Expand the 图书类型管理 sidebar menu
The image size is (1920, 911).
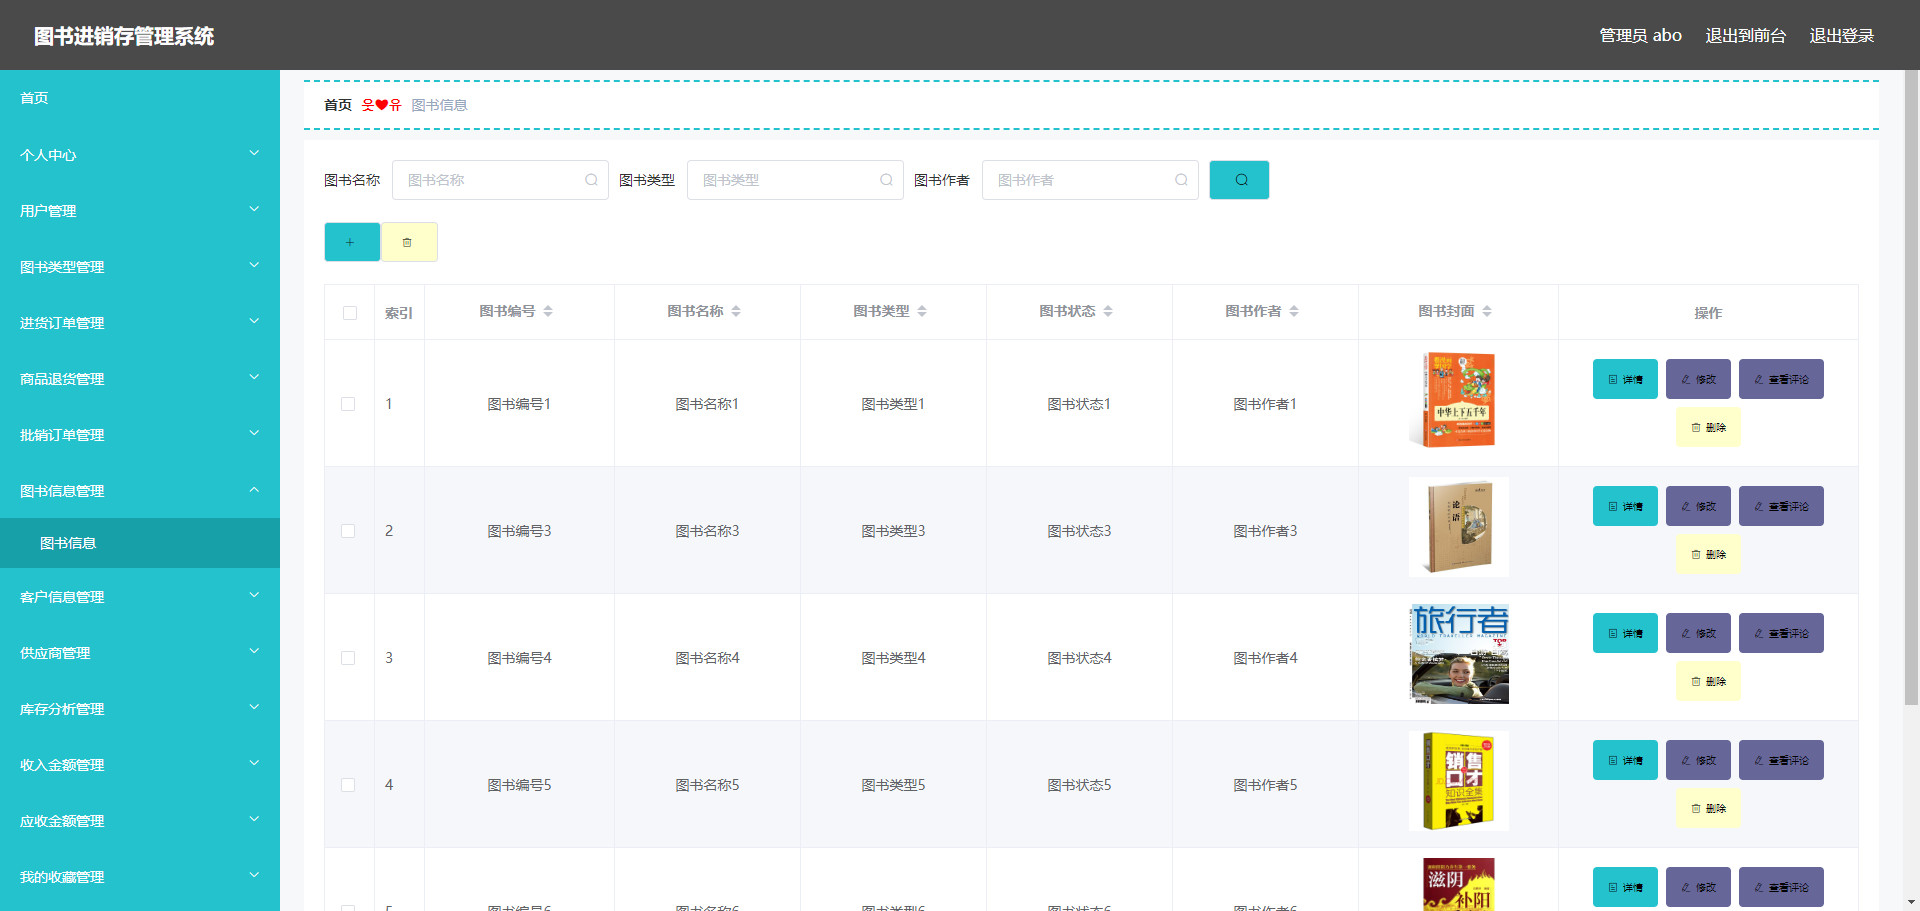point(140,267)
